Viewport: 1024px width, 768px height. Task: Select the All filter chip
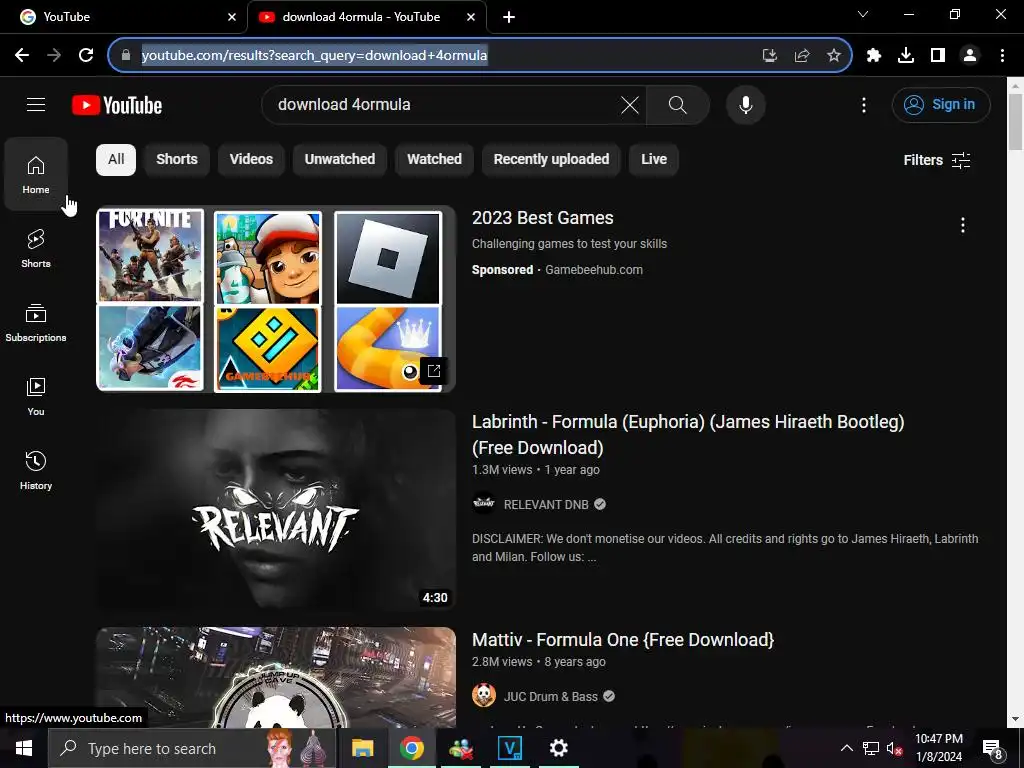tap(116, 159)
